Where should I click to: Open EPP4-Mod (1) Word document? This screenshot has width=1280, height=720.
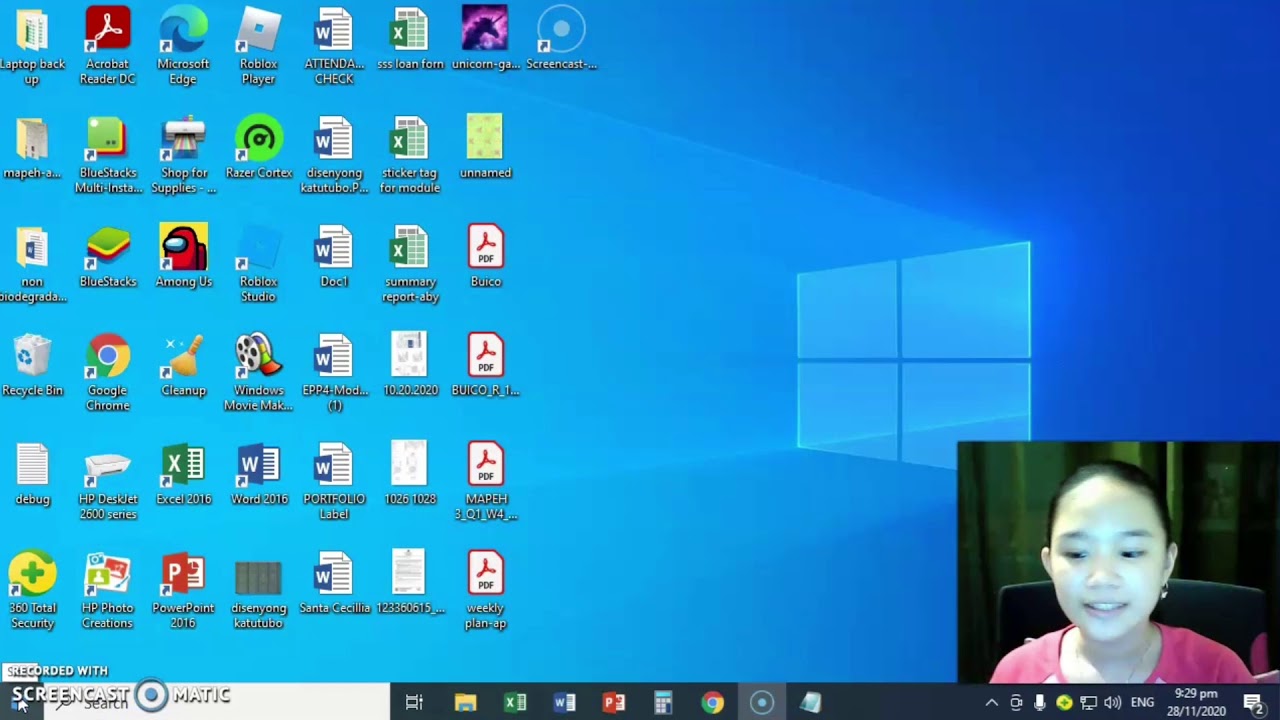tap(334, 373)
